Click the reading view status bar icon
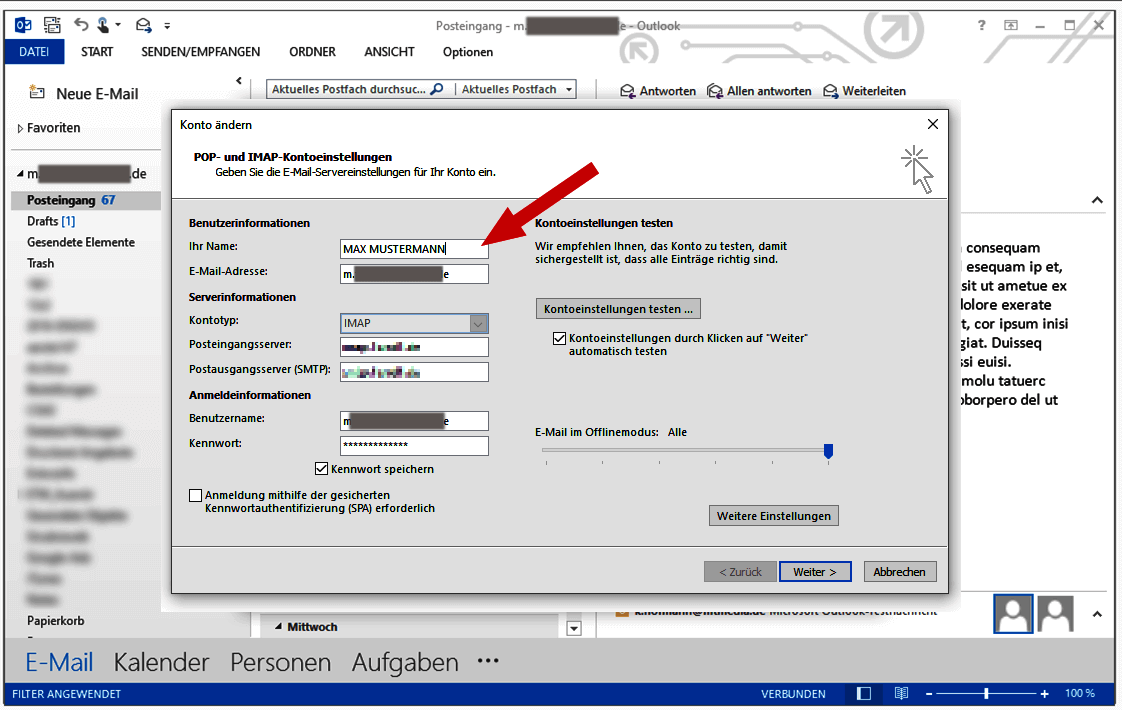This screenshot has width=1122, height=710. [x=902, y=694]
